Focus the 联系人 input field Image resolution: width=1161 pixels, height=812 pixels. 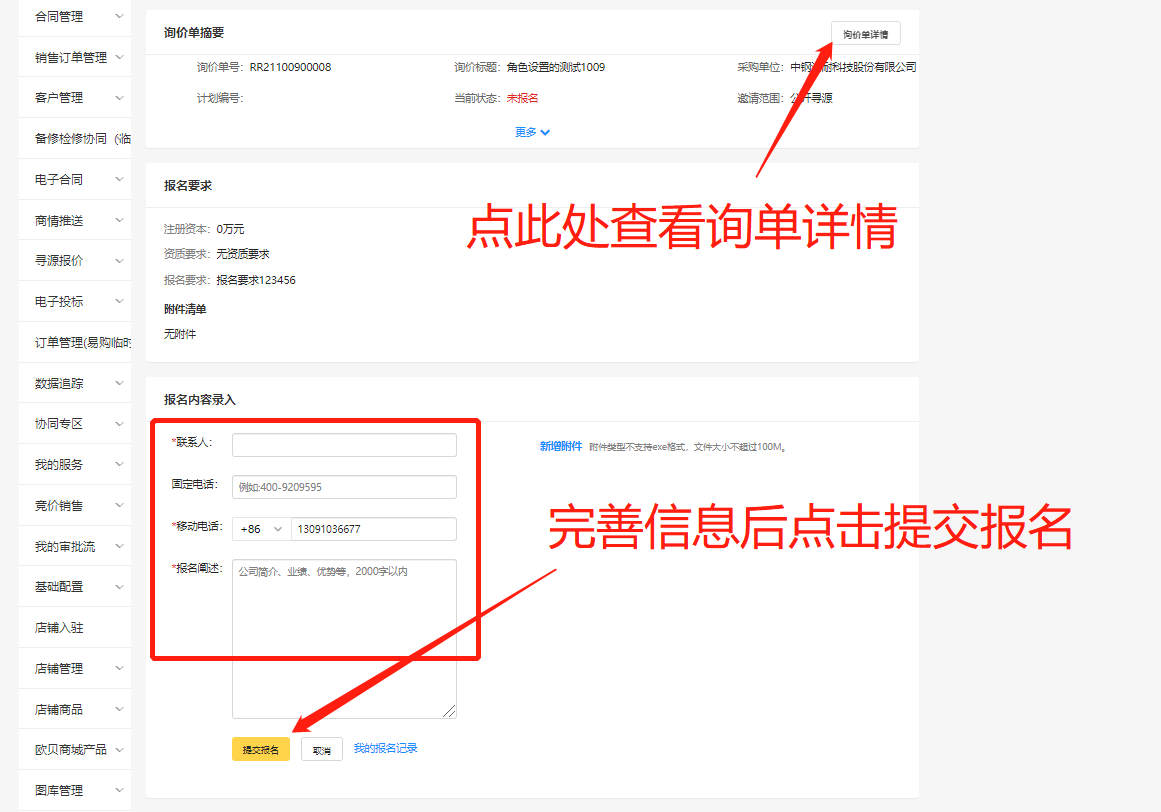pyautogui.click(x=344, y=445)
